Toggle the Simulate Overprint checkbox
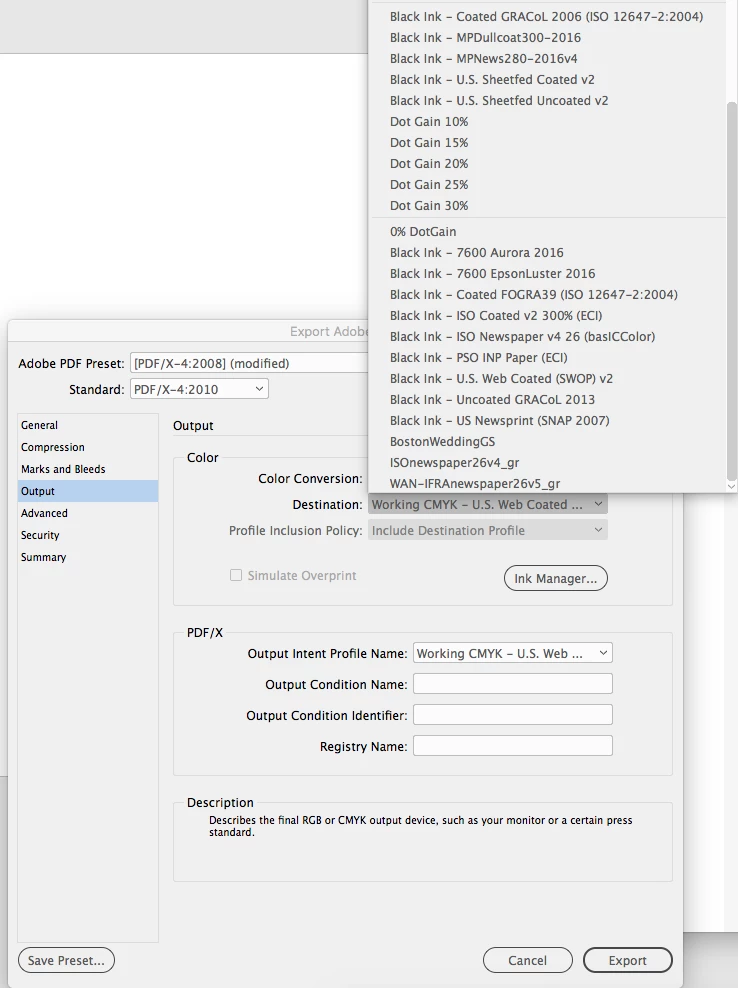 click(236, 575)
